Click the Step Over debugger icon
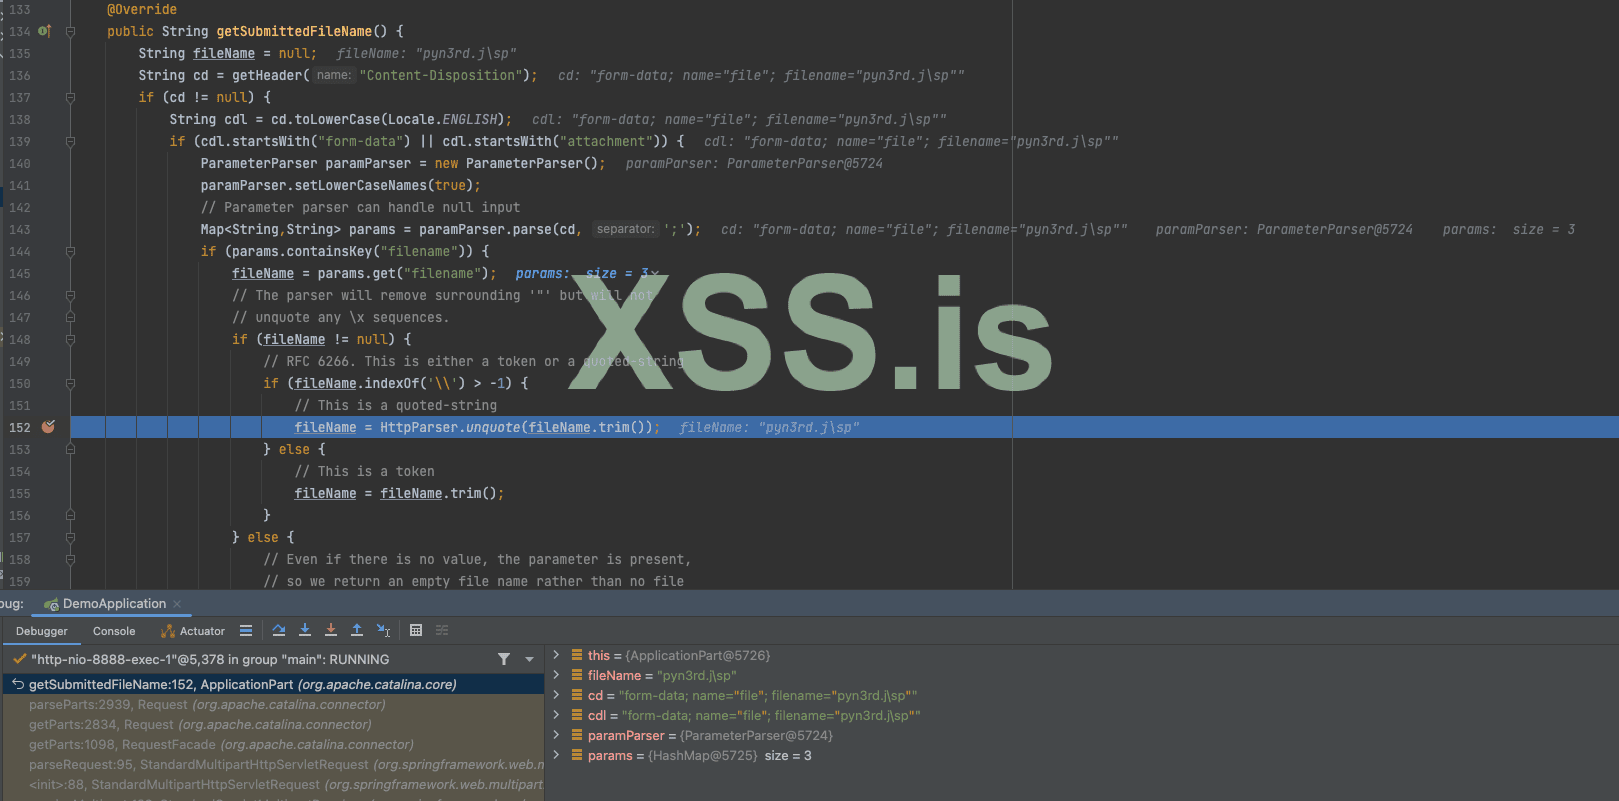 (279, 630)
